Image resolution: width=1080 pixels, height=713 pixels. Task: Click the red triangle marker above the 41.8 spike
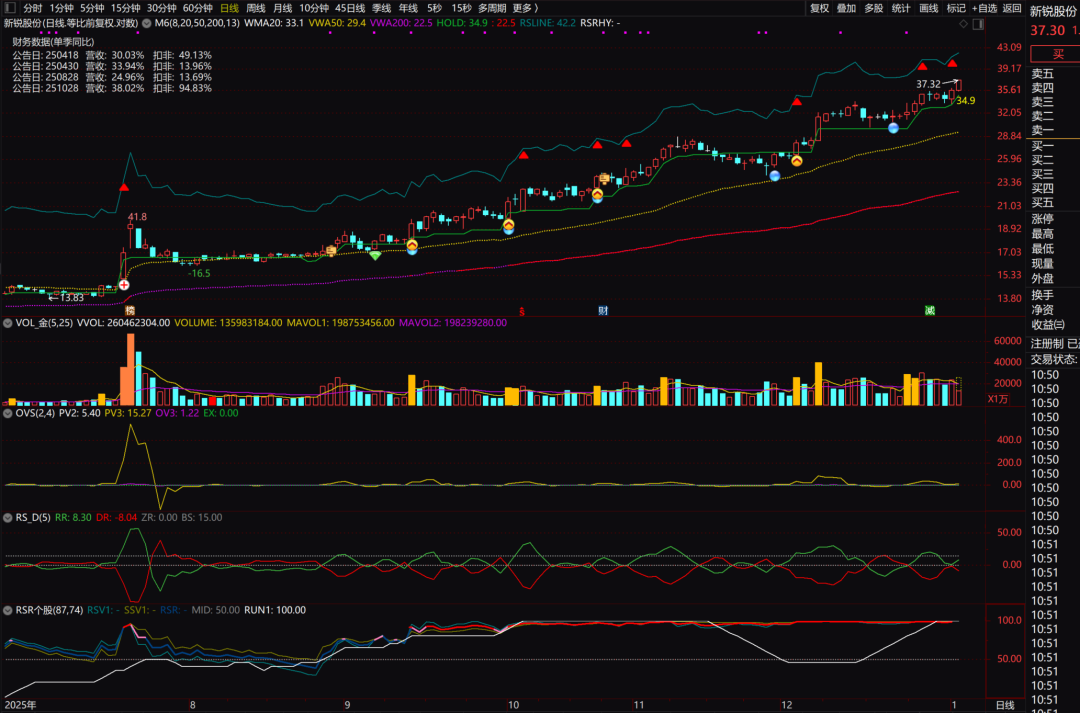[124, 187]
